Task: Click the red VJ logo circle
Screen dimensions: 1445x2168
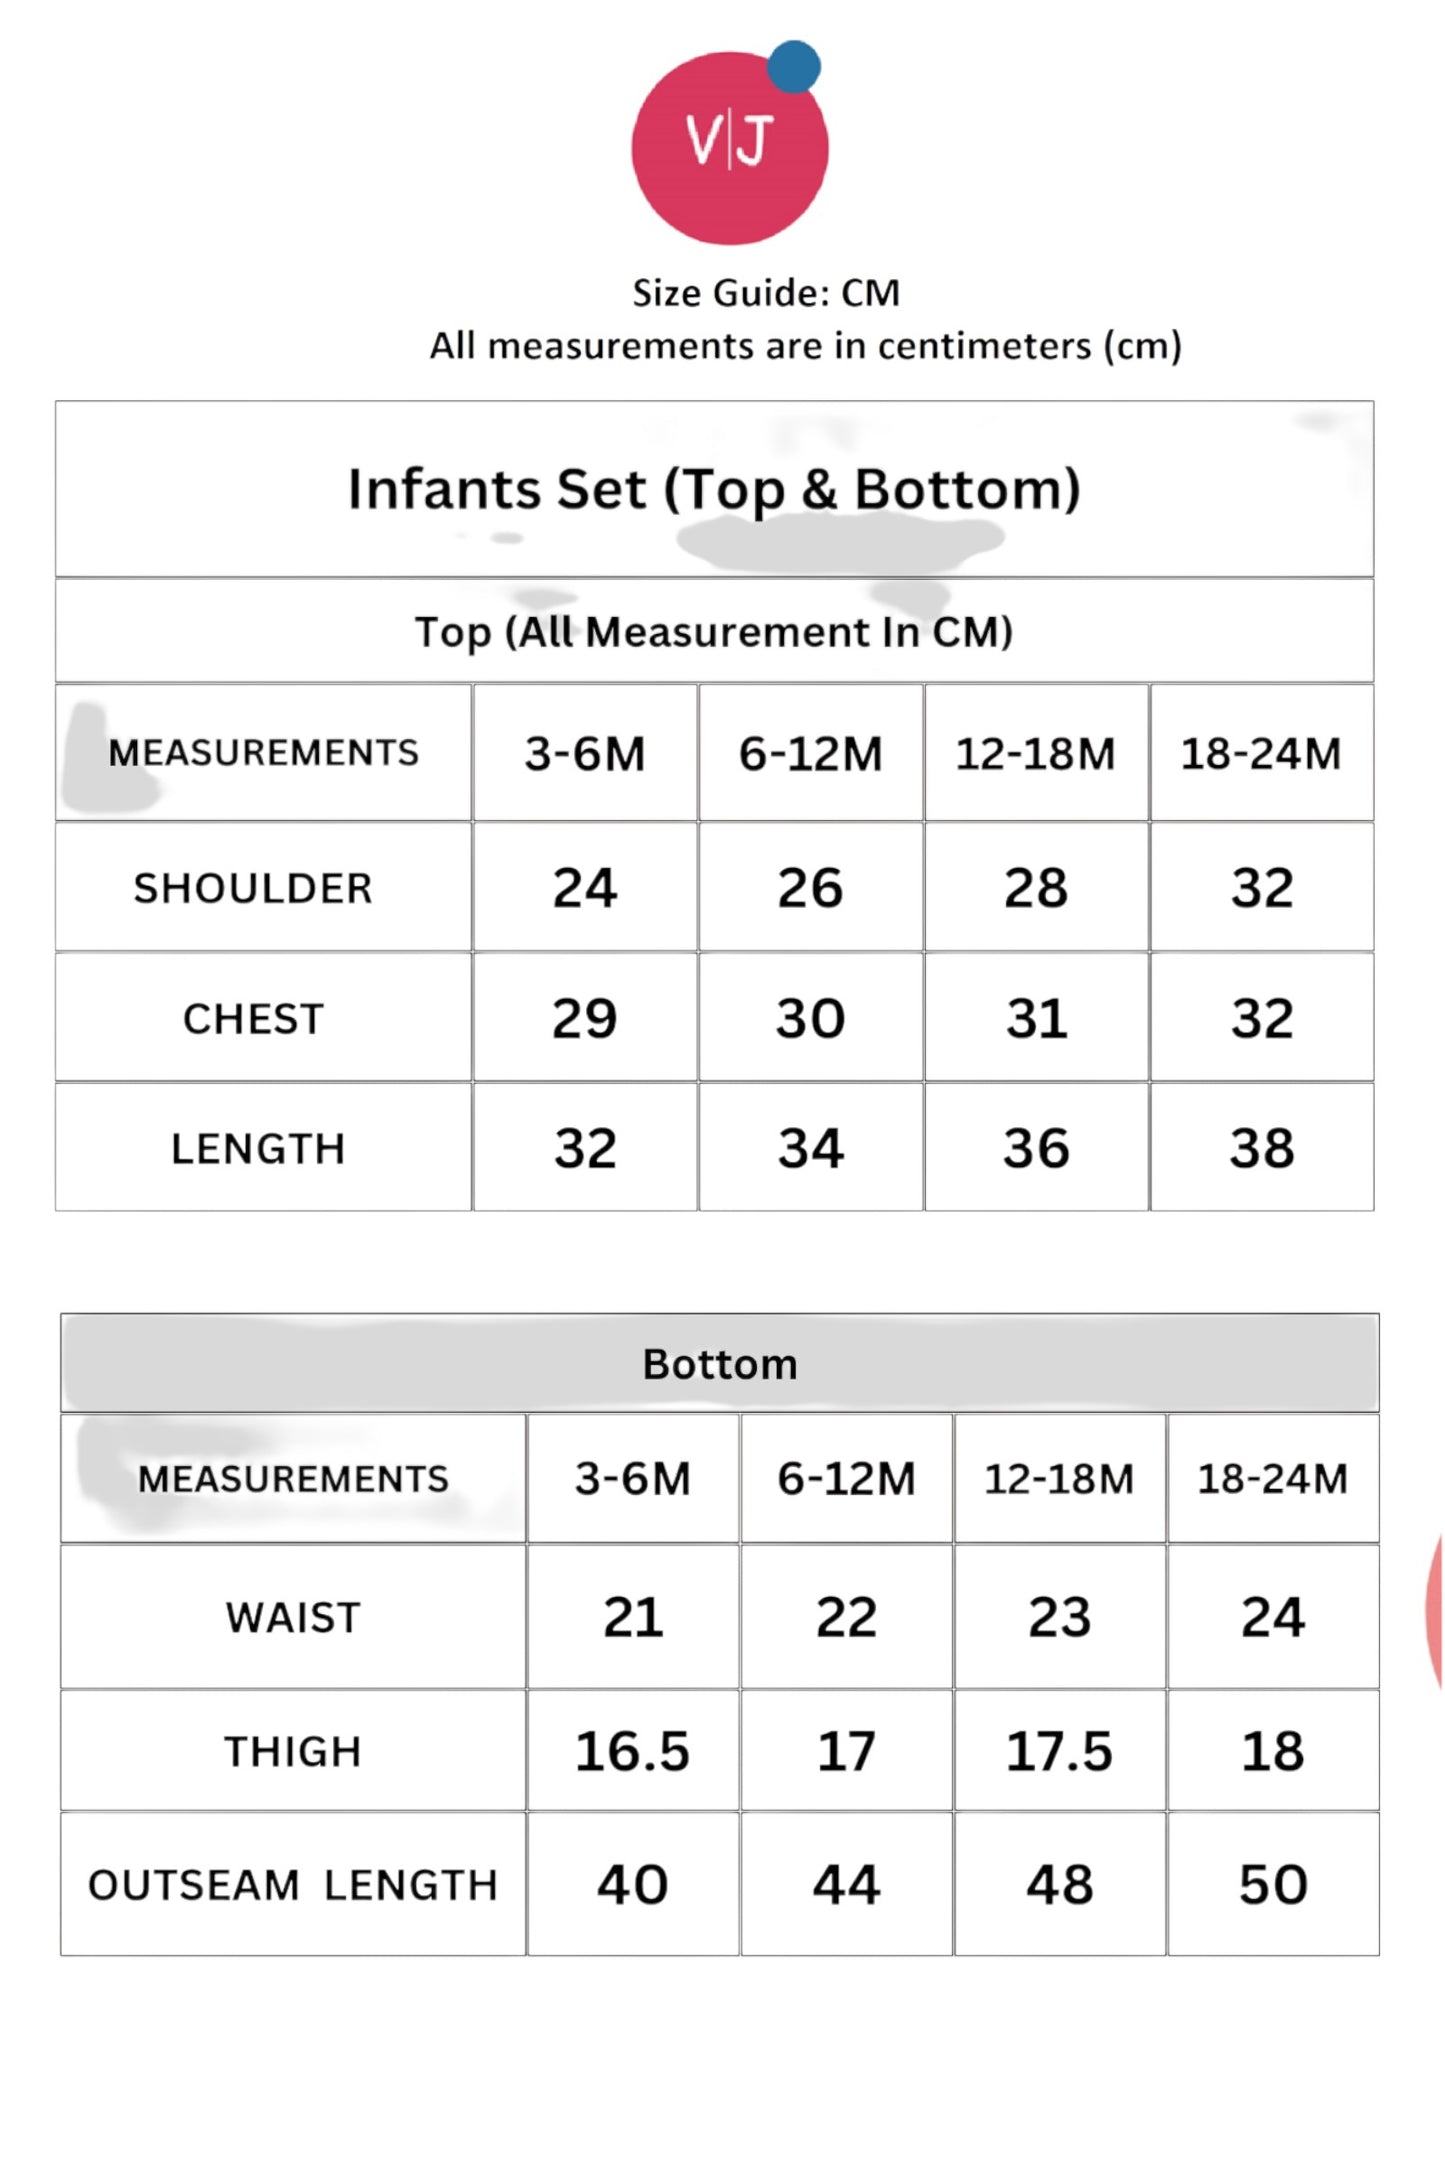Action: click(x=728, y=150)
